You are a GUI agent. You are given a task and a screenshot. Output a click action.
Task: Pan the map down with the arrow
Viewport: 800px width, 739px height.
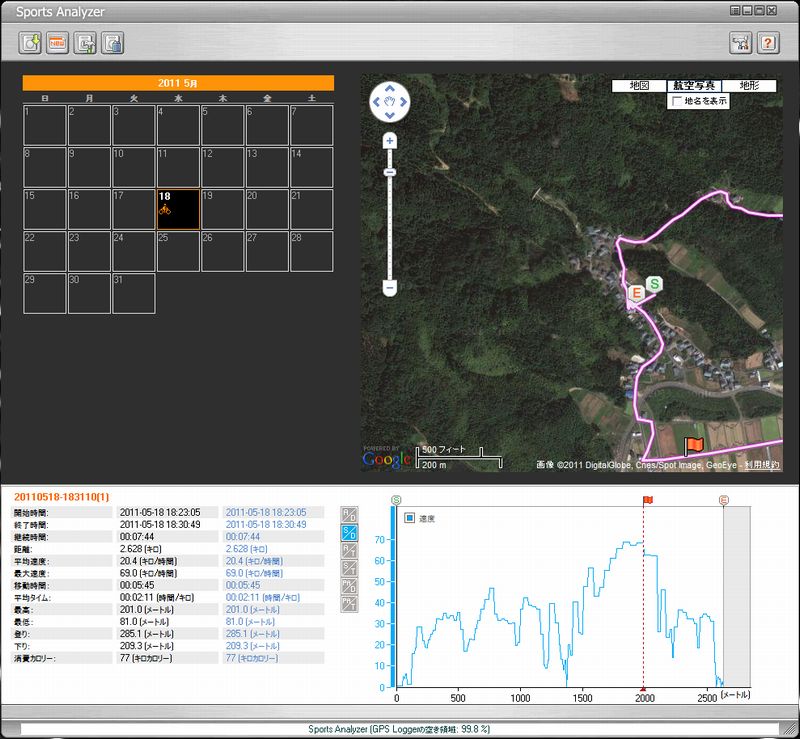pos(389,115)
